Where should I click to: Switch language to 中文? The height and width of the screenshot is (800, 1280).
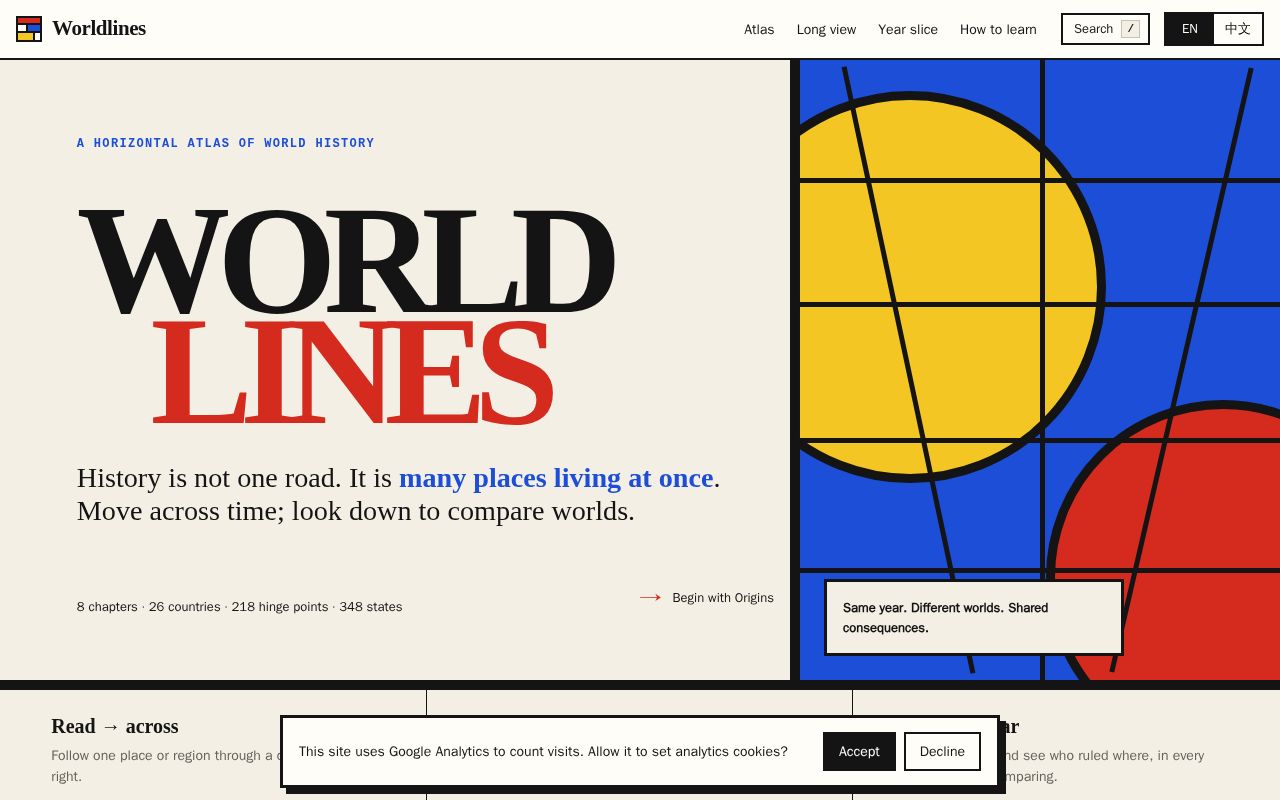[x=1238, y=29]
